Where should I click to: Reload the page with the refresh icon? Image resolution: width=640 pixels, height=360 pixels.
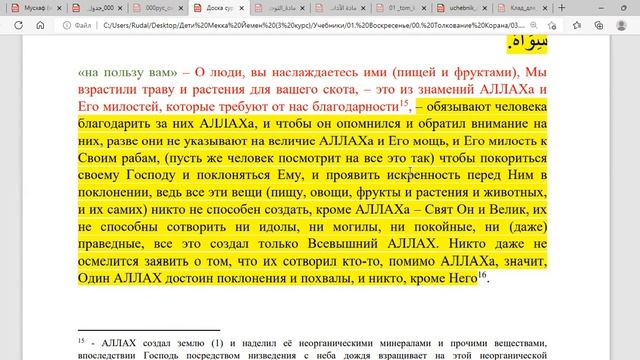coord(18,25)
